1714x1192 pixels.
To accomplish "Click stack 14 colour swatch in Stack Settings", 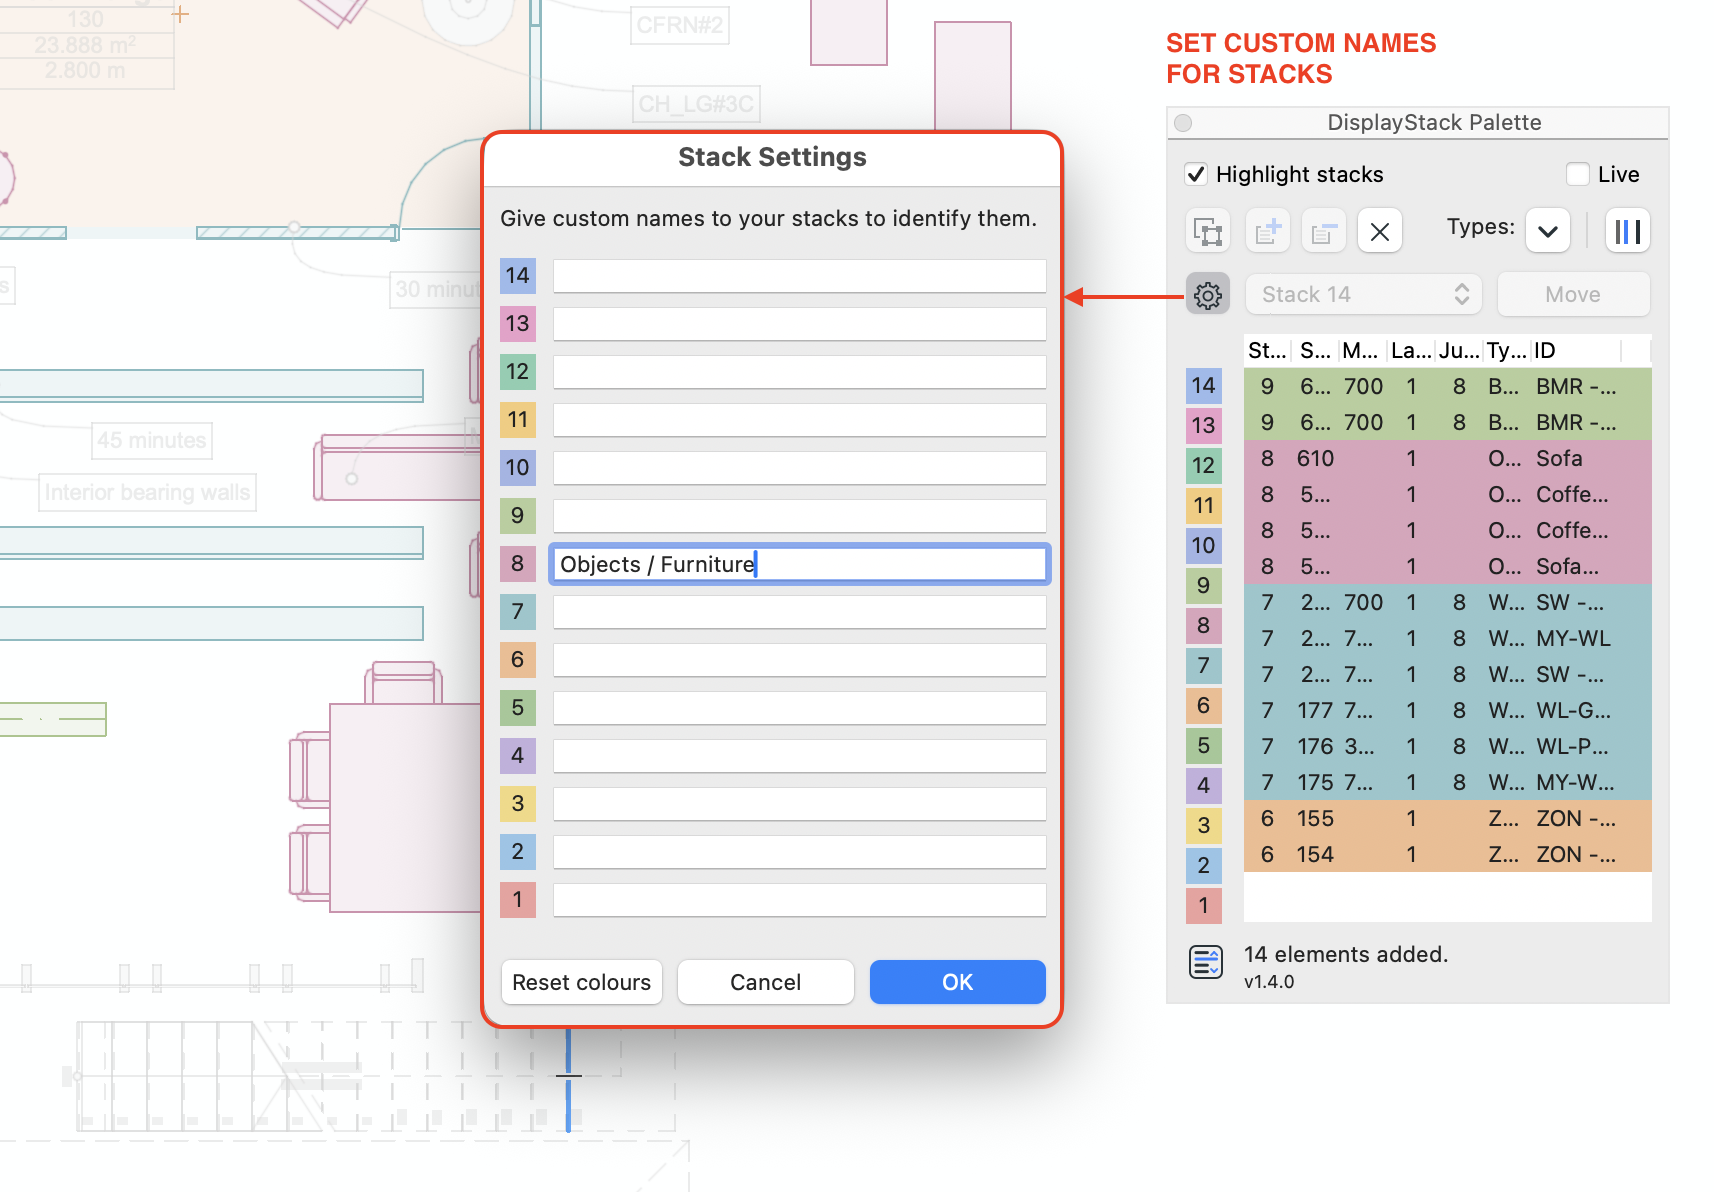I will (518, 276).
